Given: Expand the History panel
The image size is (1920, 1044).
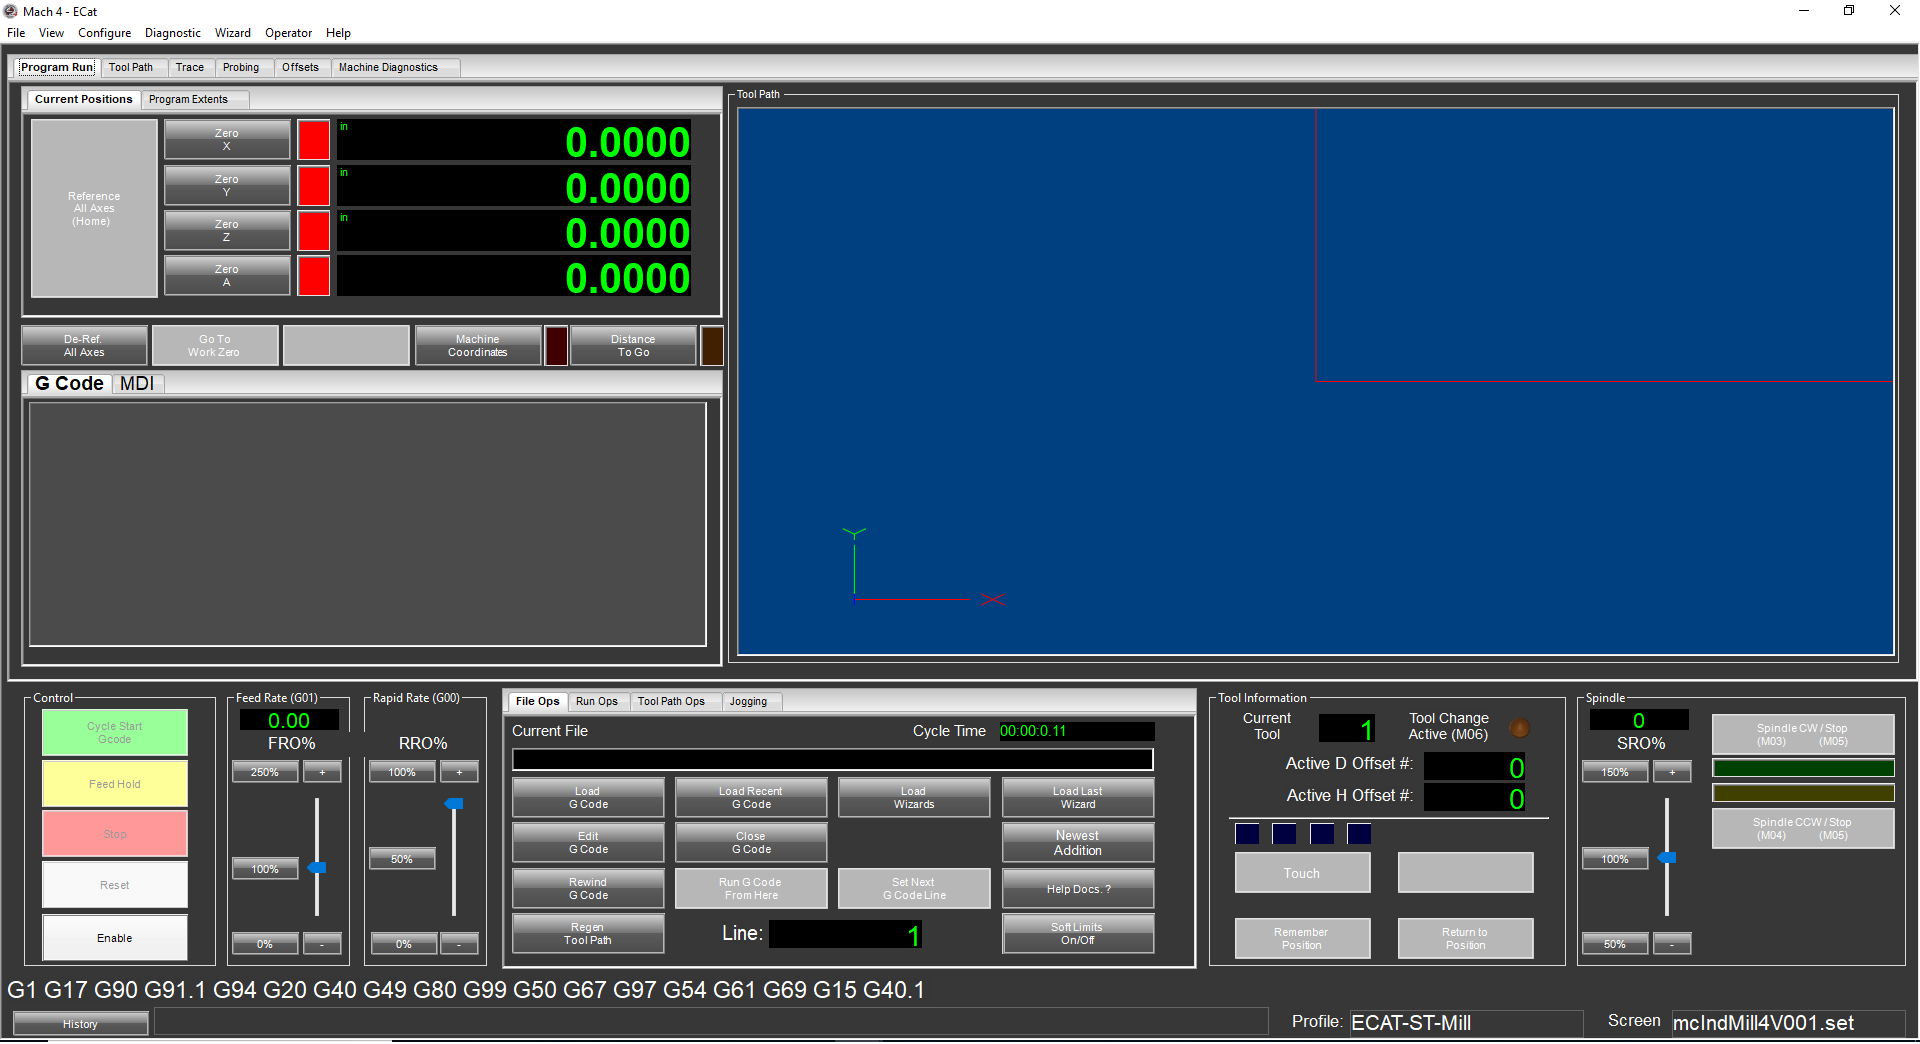Looking at the screenshot, I should pos(80,1024).
